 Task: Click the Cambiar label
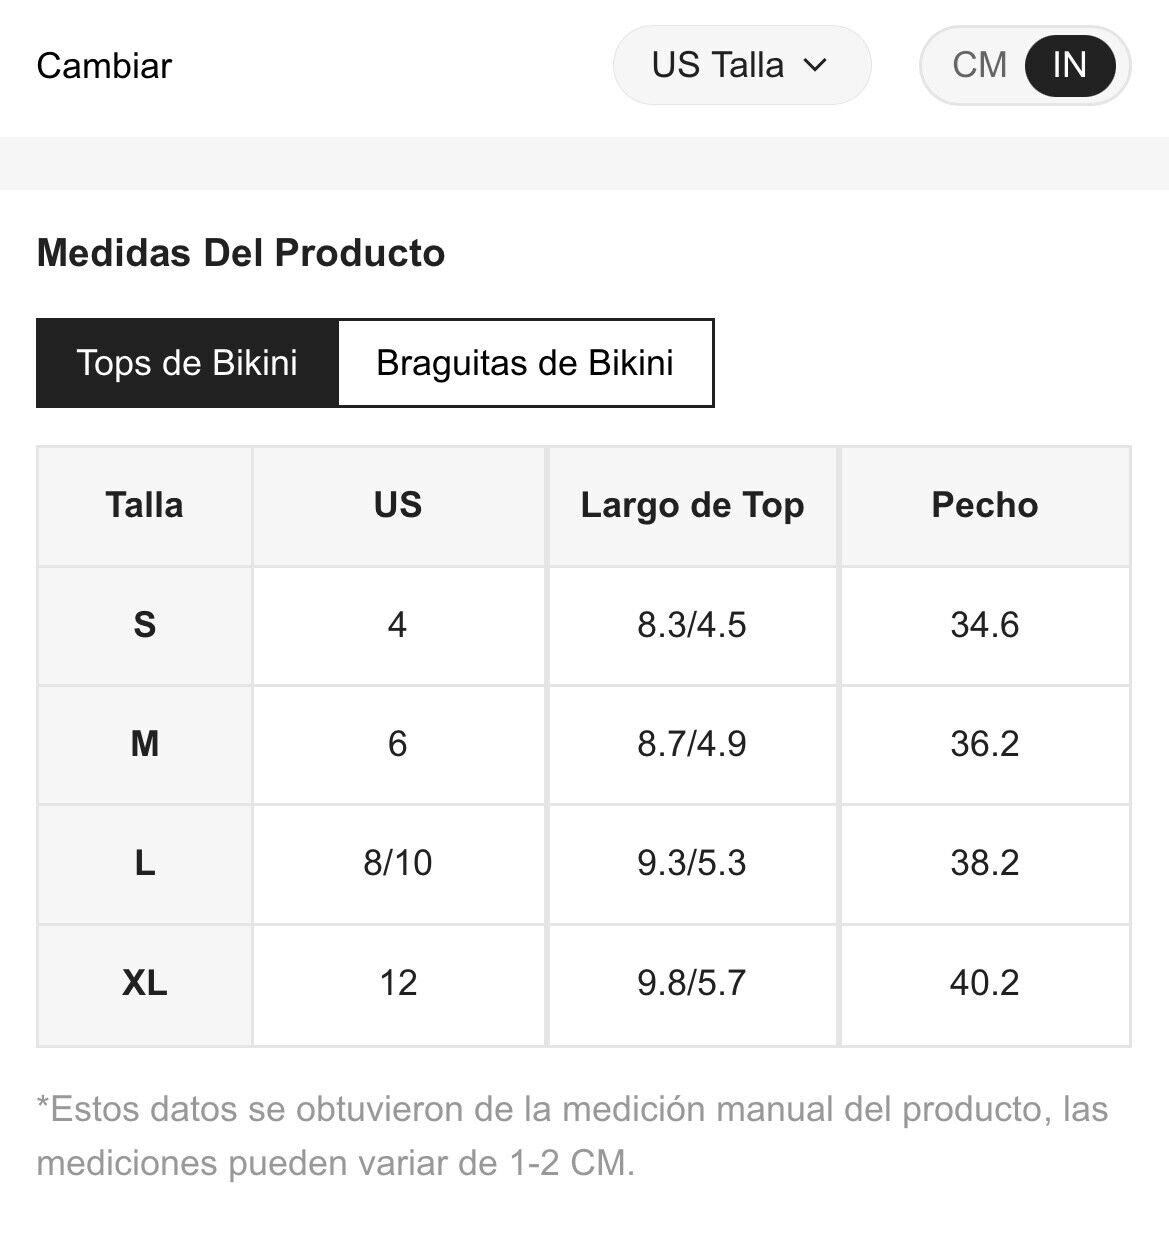coord(104,66)
